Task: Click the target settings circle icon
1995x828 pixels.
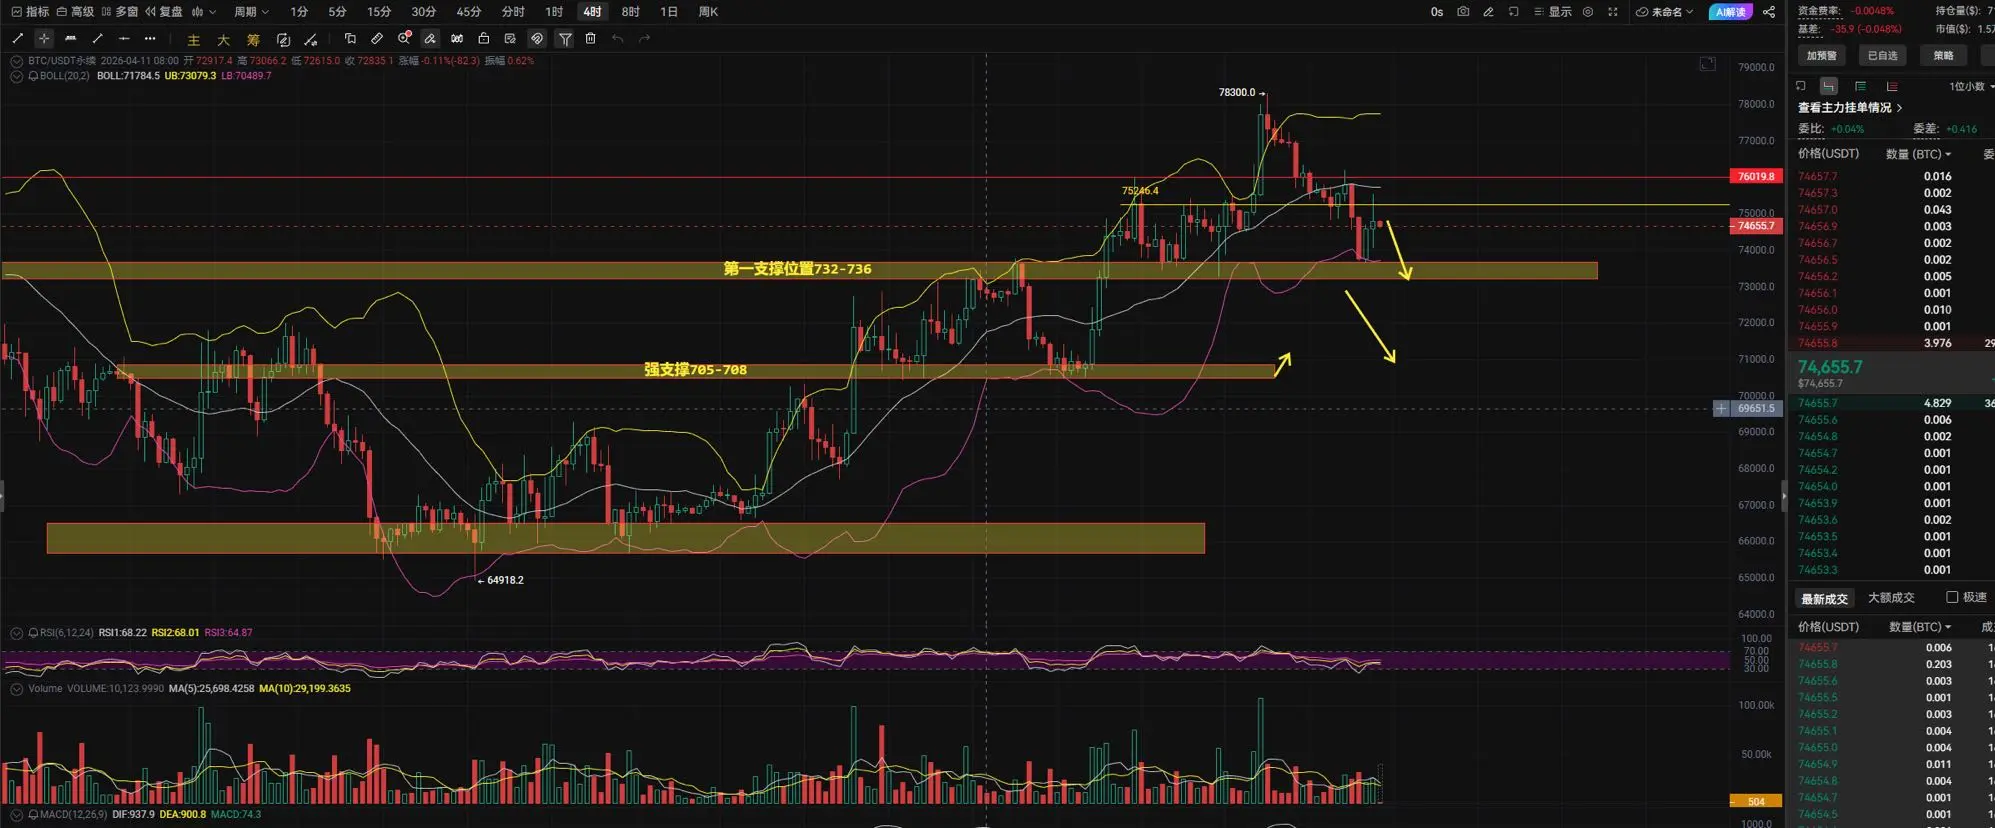Action: pos(1588,12)
